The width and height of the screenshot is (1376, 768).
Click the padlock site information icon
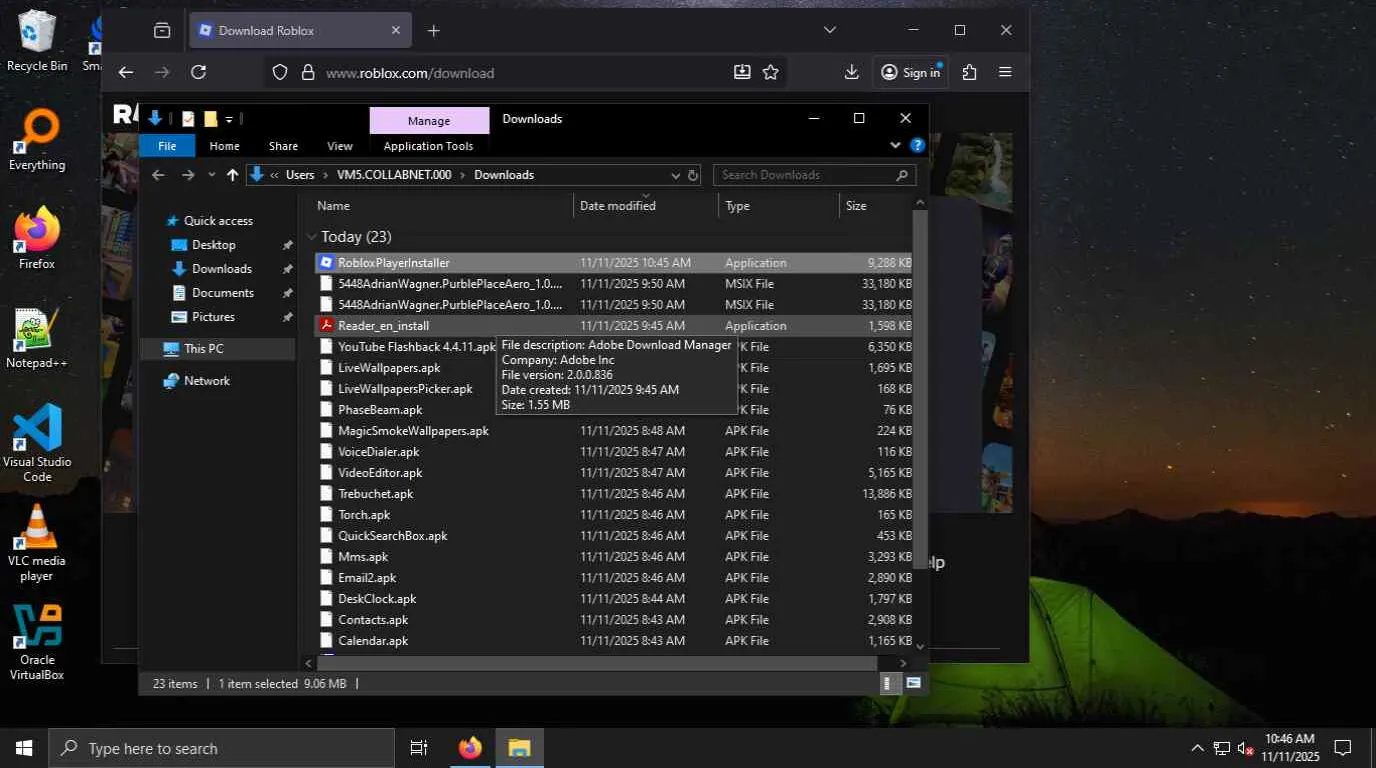tap(307, 72)
